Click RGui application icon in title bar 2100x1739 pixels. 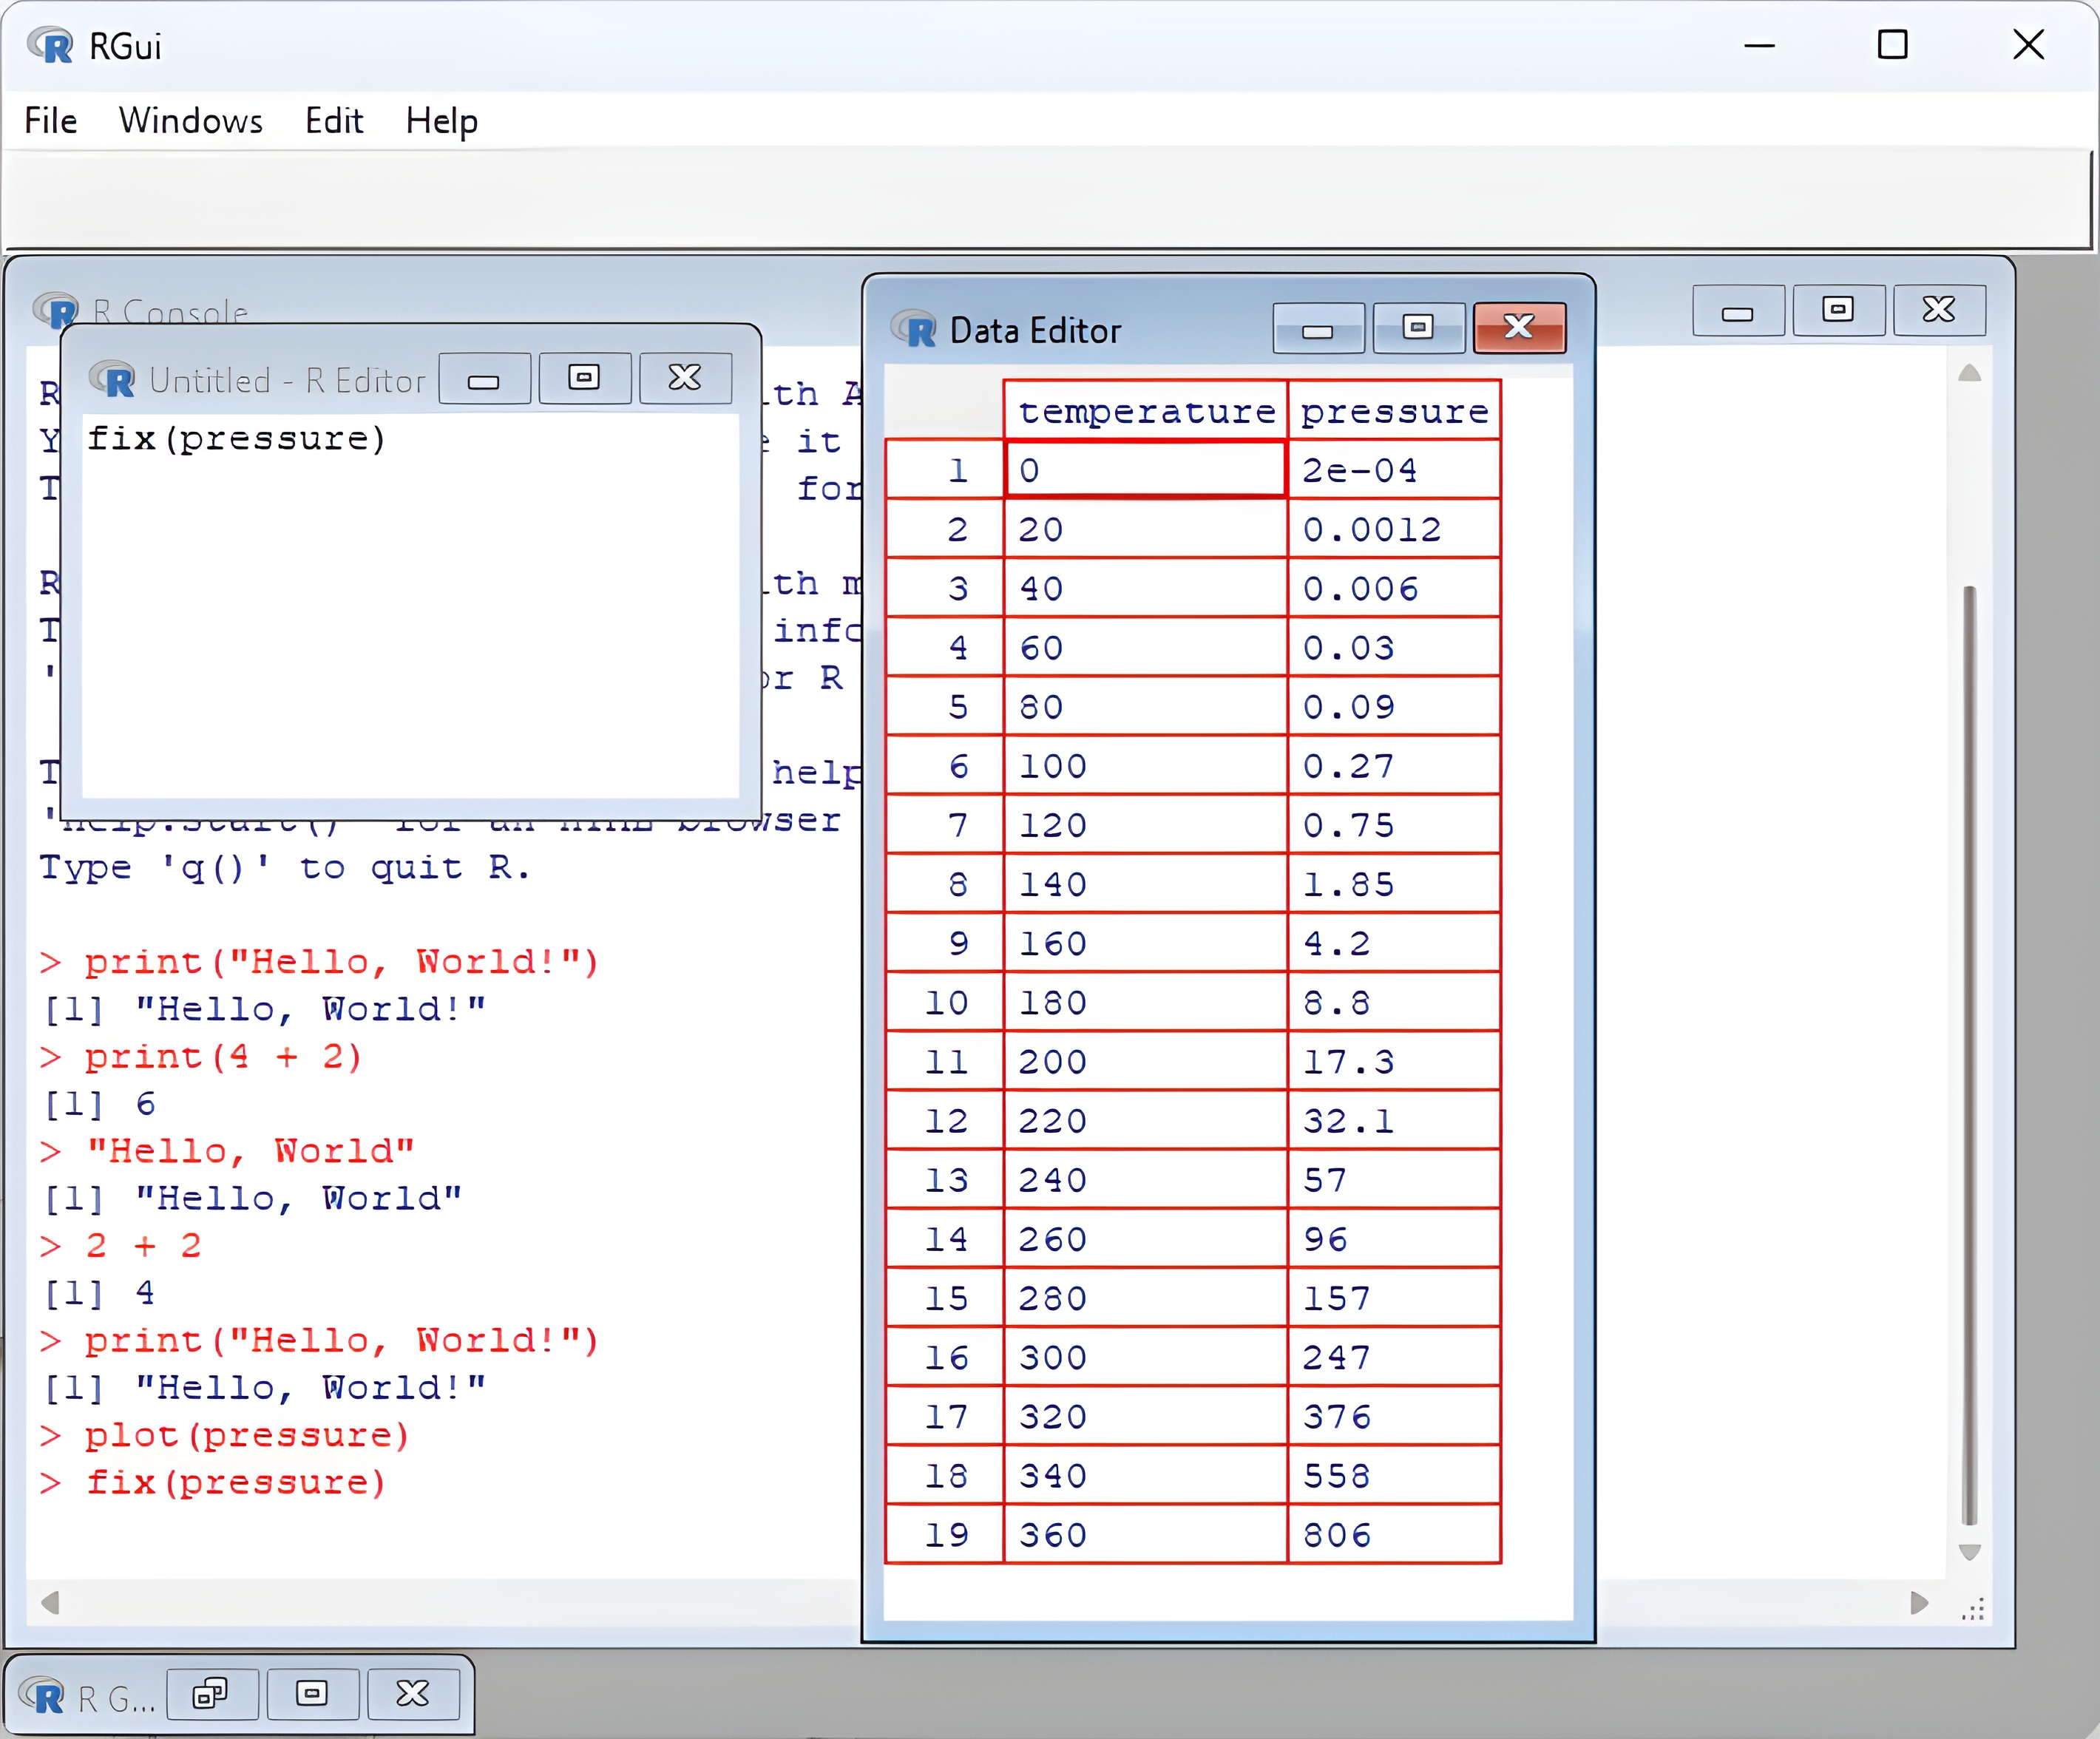[50, 46]
